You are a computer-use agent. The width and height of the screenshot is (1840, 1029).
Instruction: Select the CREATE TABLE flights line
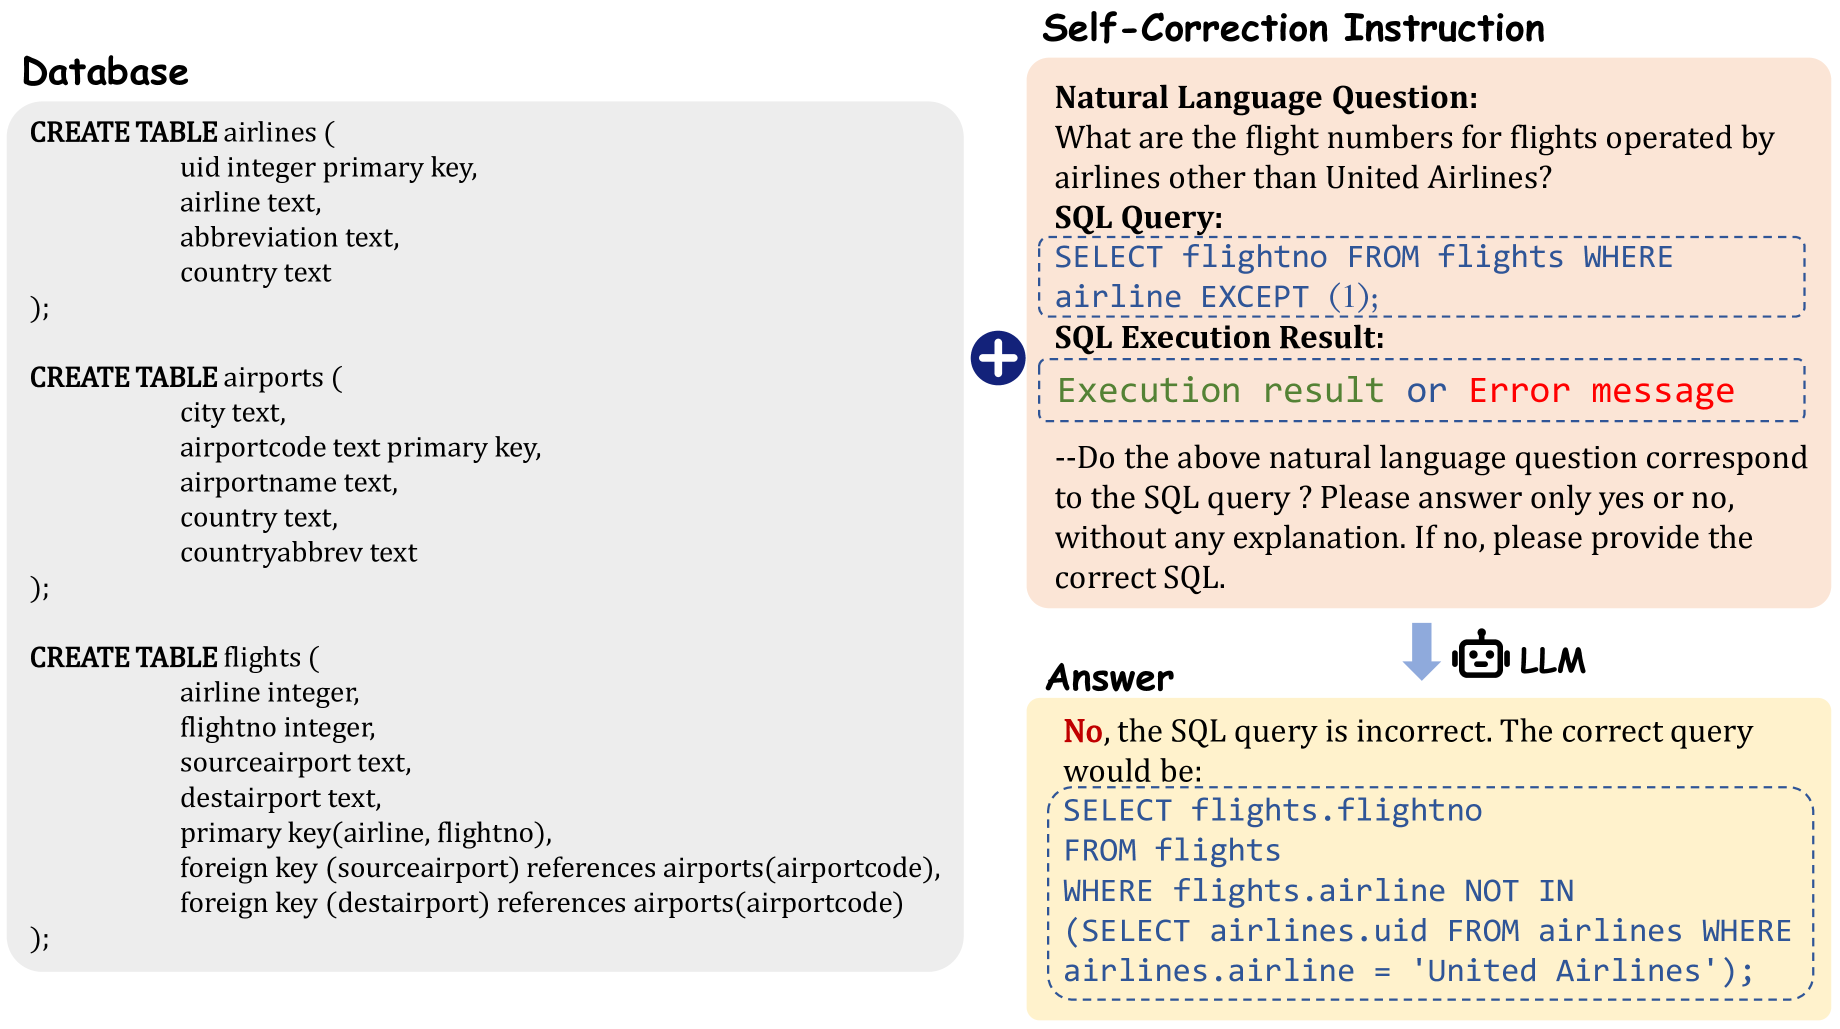[x=174, y=657]
